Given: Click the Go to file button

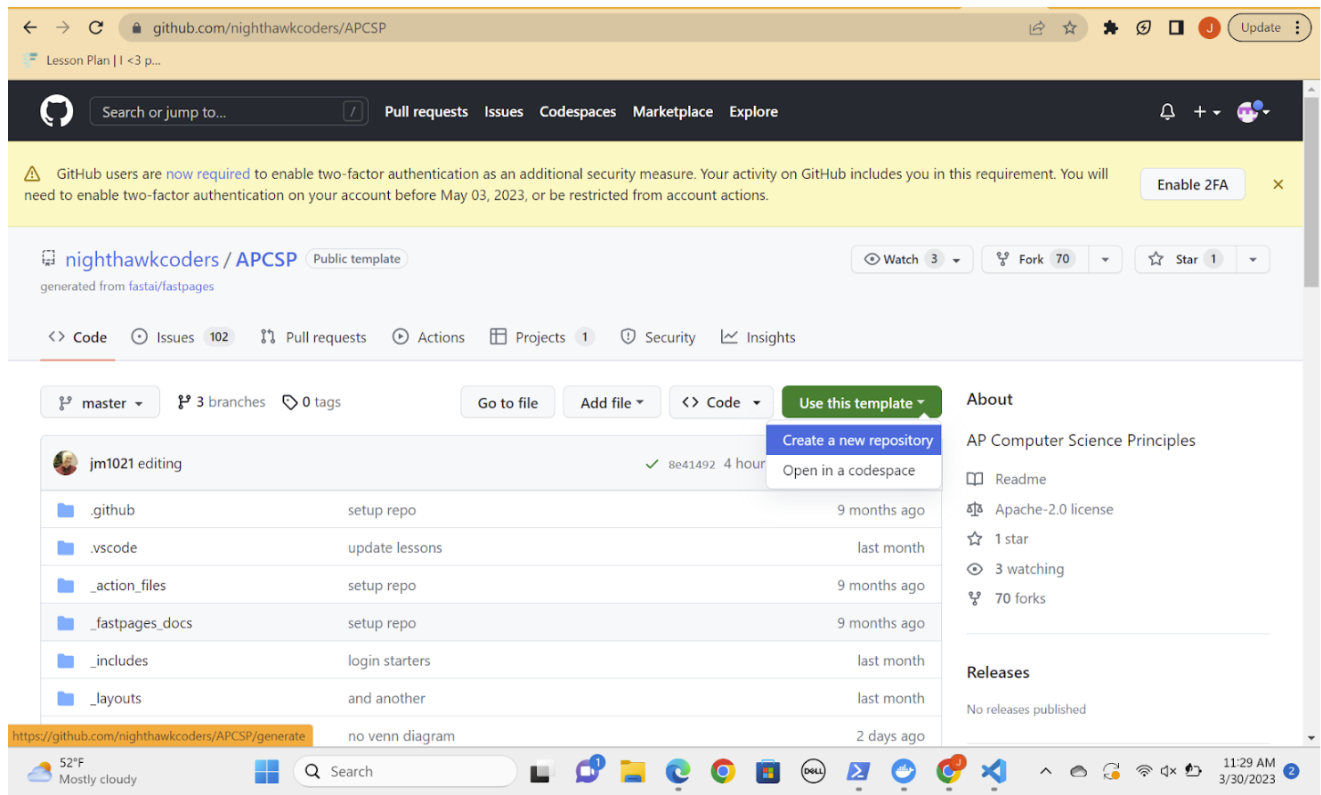Looking at the screenshot, I should tap(508, 403).
